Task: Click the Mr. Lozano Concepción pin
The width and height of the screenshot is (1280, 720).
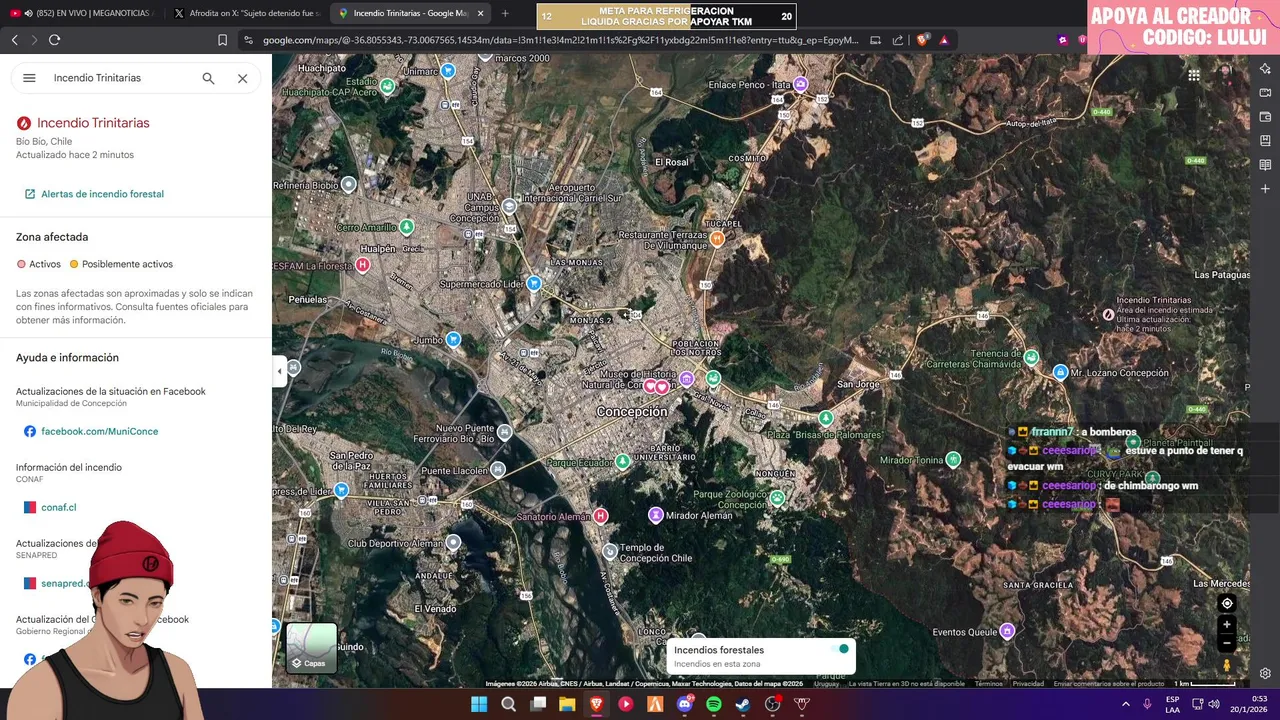Action: [1060, 372]
